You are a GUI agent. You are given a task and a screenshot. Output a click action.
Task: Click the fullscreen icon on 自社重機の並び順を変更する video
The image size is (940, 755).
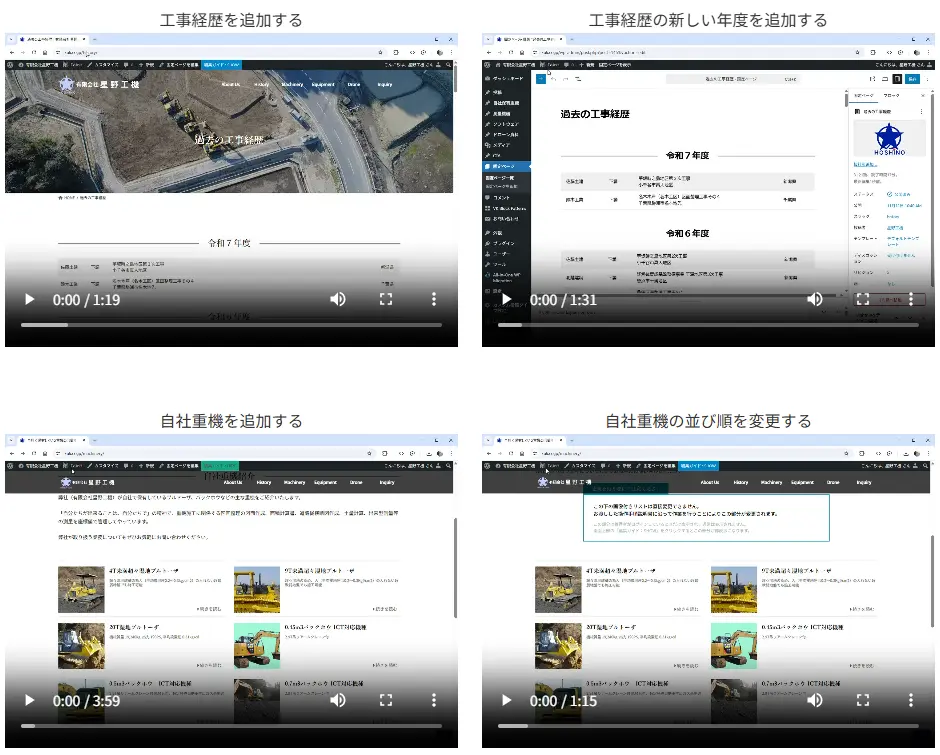863,700
